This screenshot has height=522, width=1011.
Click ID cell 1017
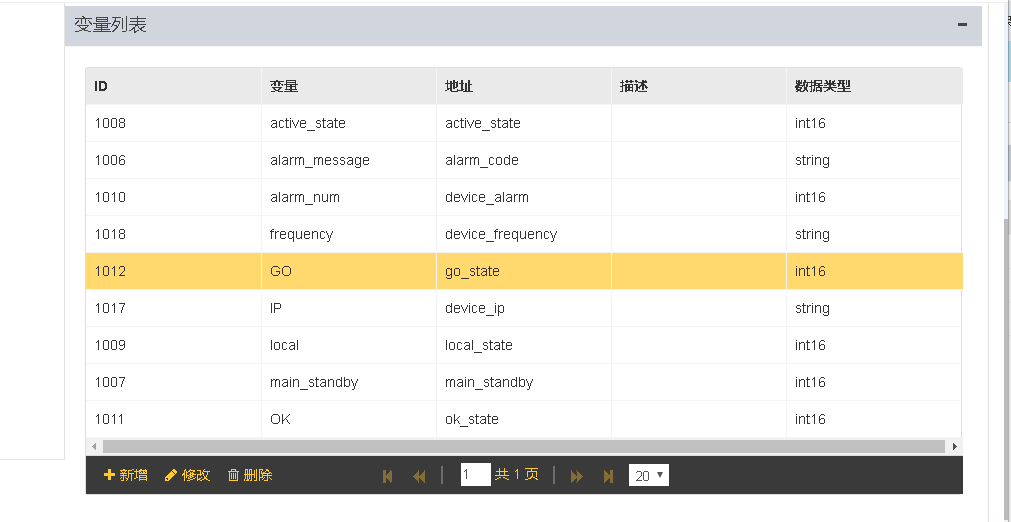[x=173, y=308]
